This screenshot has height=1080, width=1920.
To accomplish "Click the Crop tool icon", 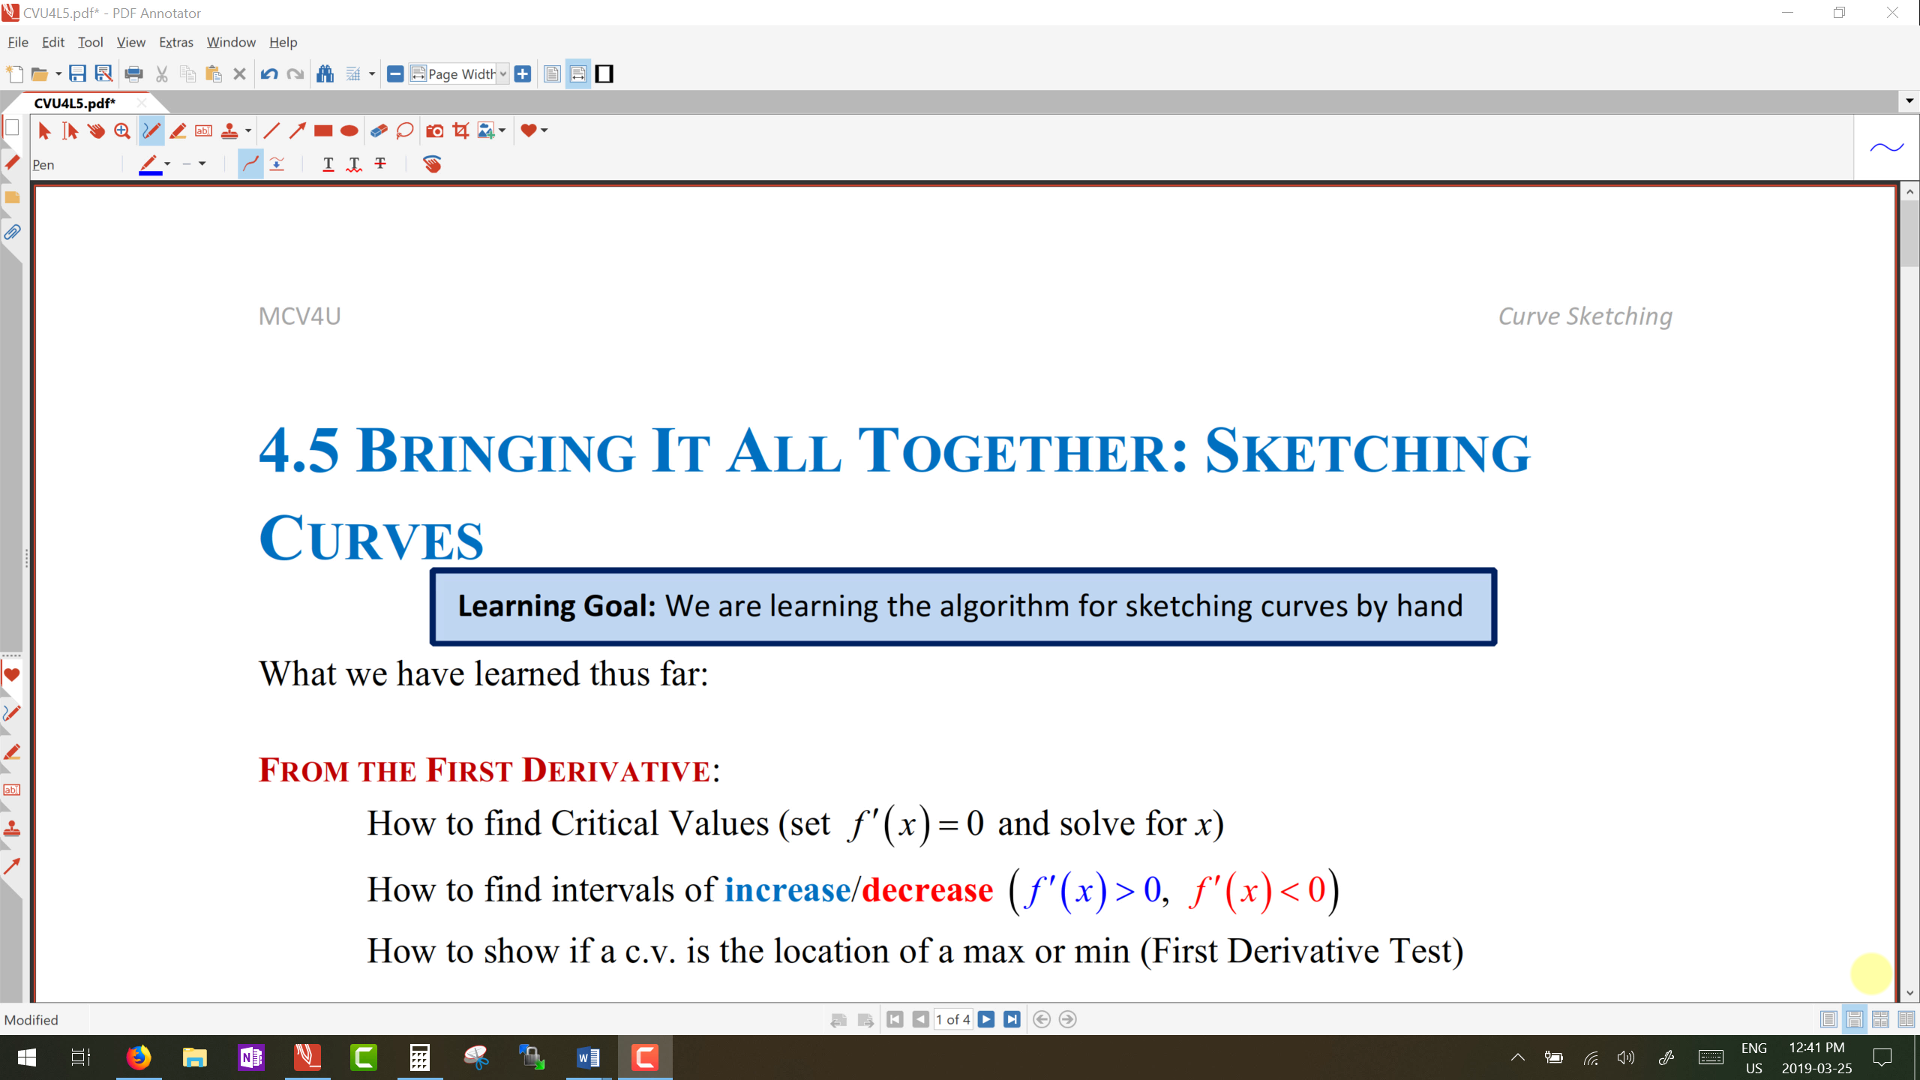I will tap(460, 131).
